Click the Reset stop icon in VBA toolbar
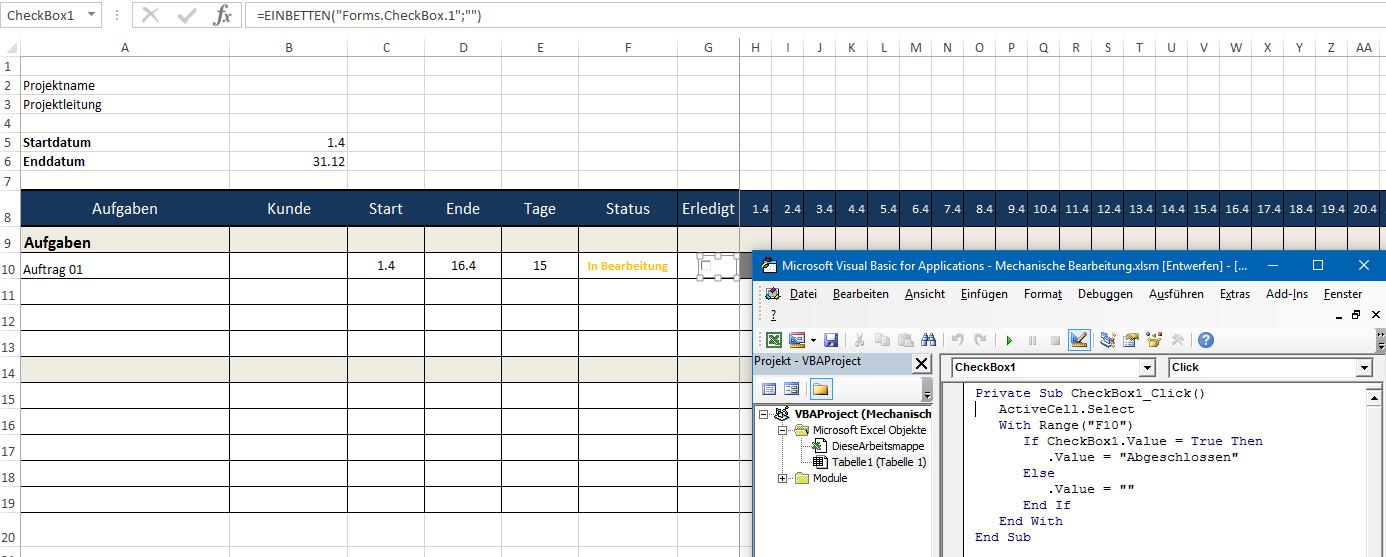 click(1055, 340)
